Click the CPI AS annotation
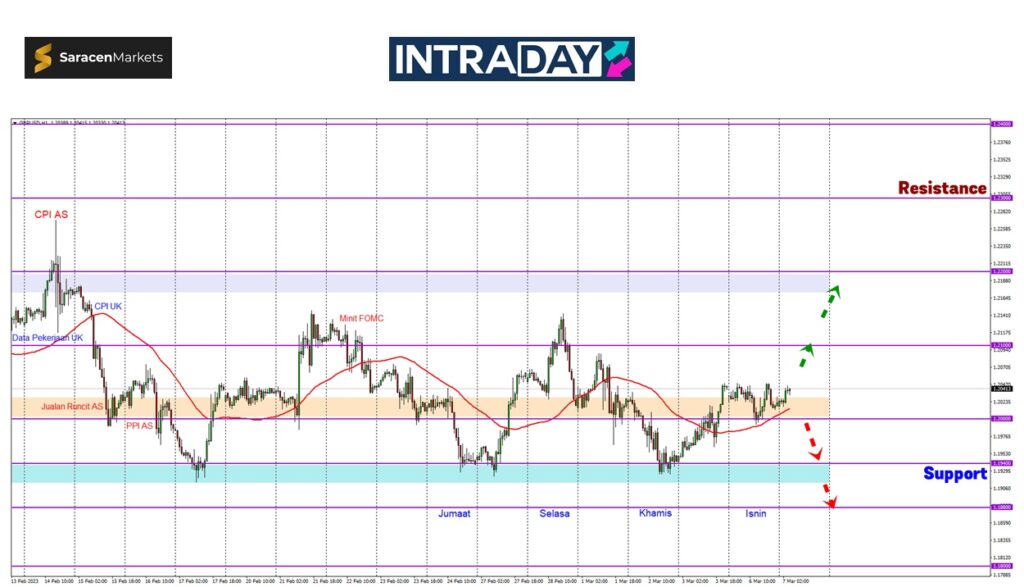The image size is (1024, 587). (51, 214)
